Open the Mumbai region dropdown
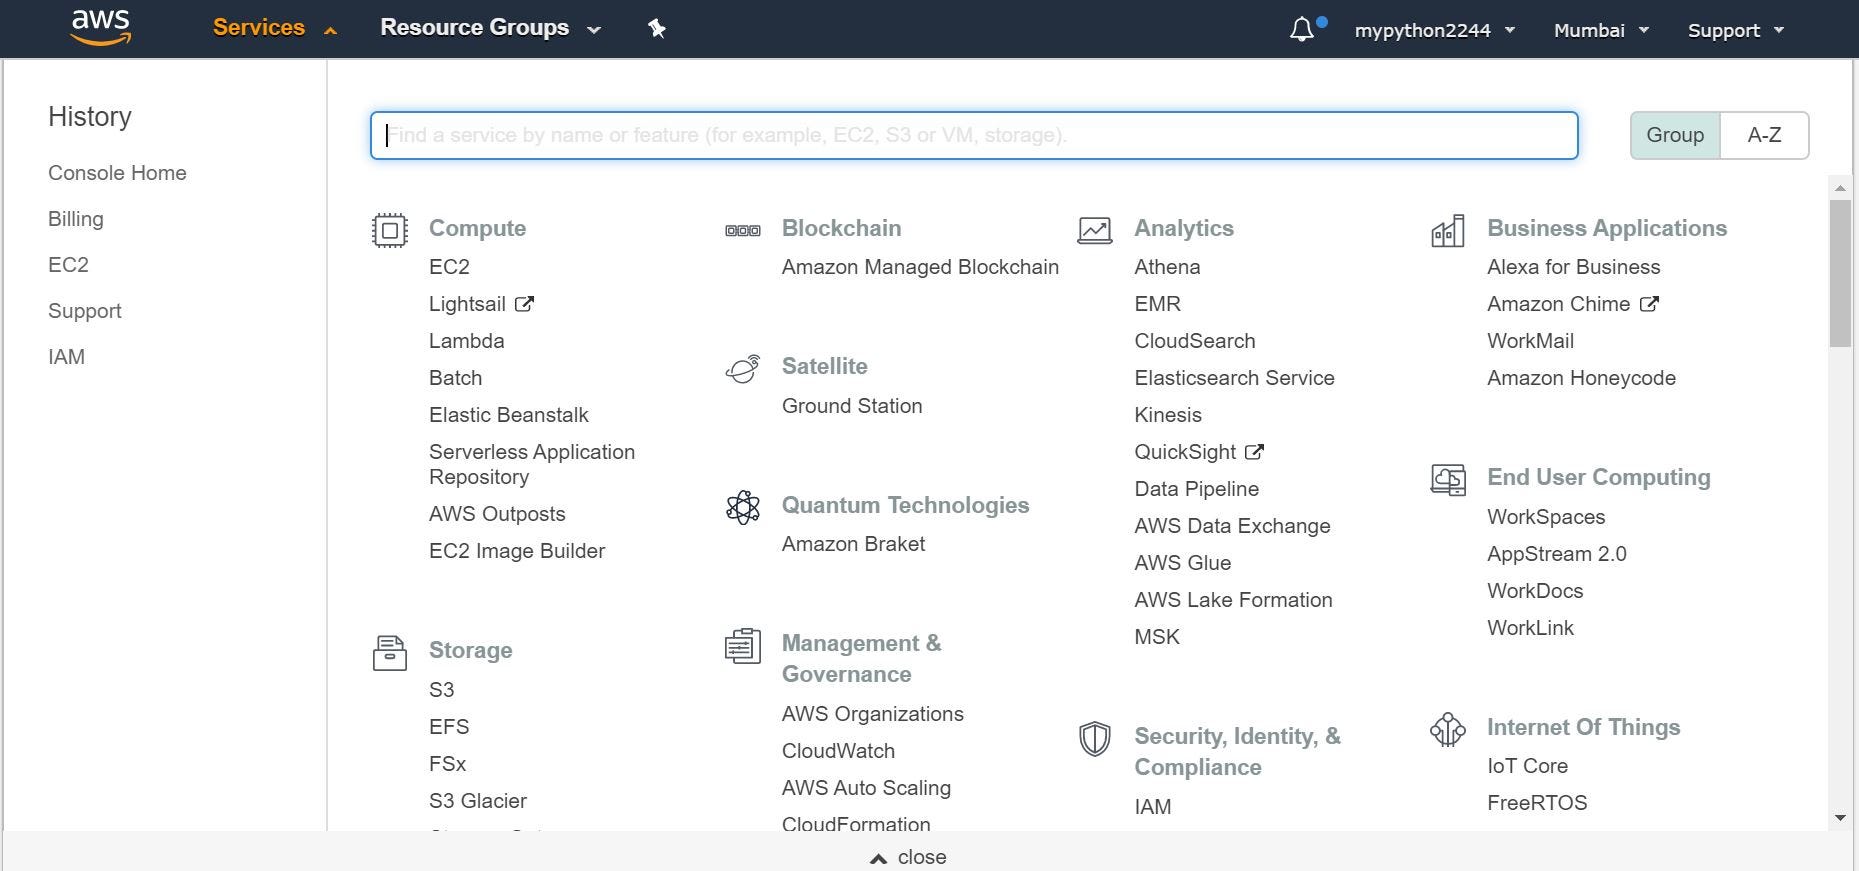 pyautogui.click(x=1601, y=30)
